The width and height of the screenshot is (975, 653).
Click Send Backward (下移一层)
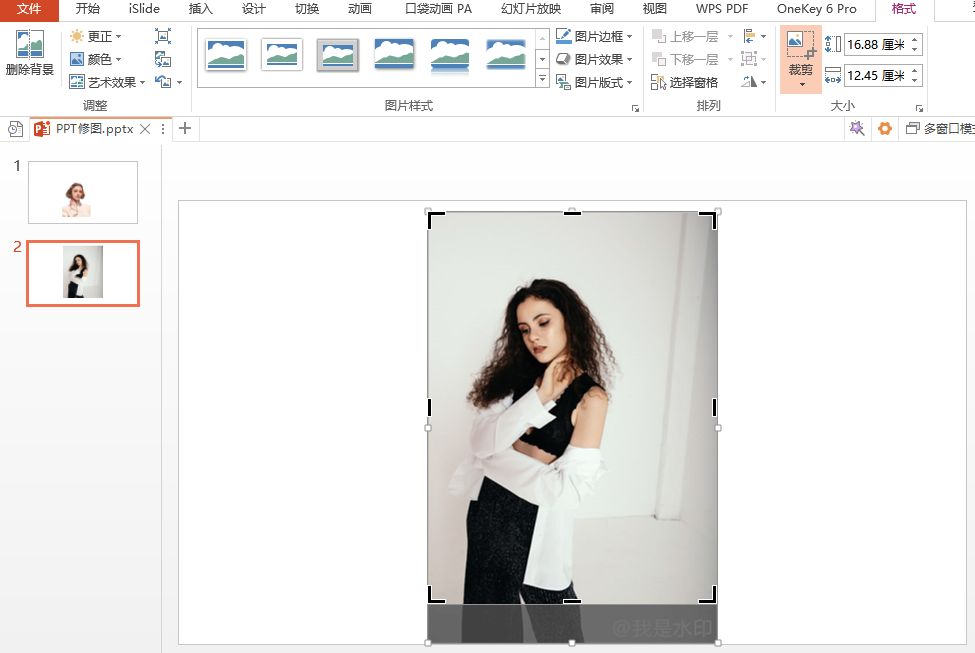pos(685,59)
